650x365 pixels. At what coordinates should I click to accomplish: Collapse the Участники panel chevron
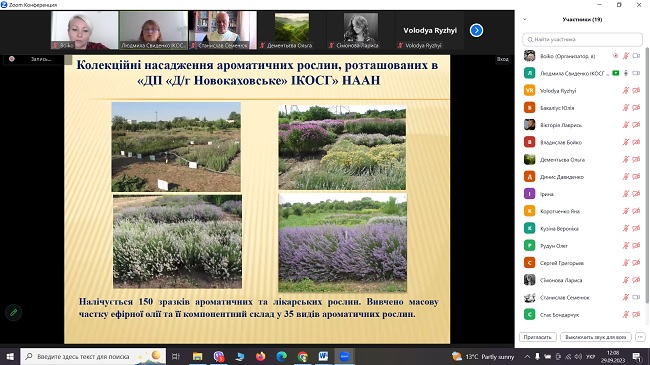tap(525, 19)
